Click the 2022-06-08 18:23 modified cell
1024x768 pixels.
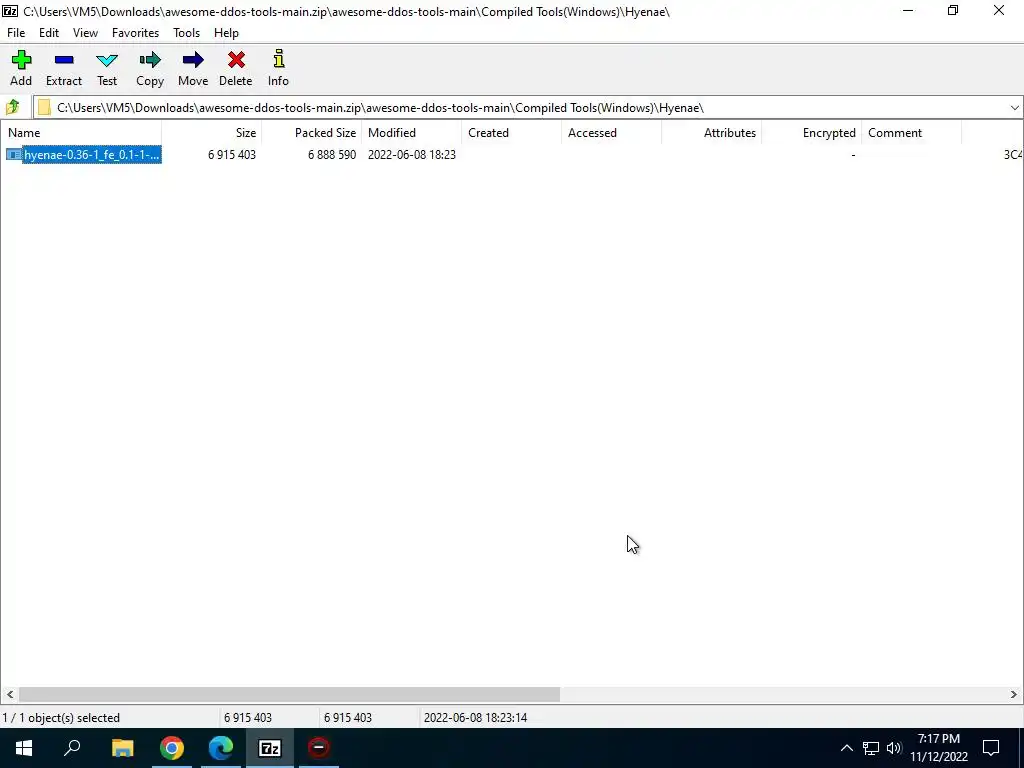(x=411, y=155)
